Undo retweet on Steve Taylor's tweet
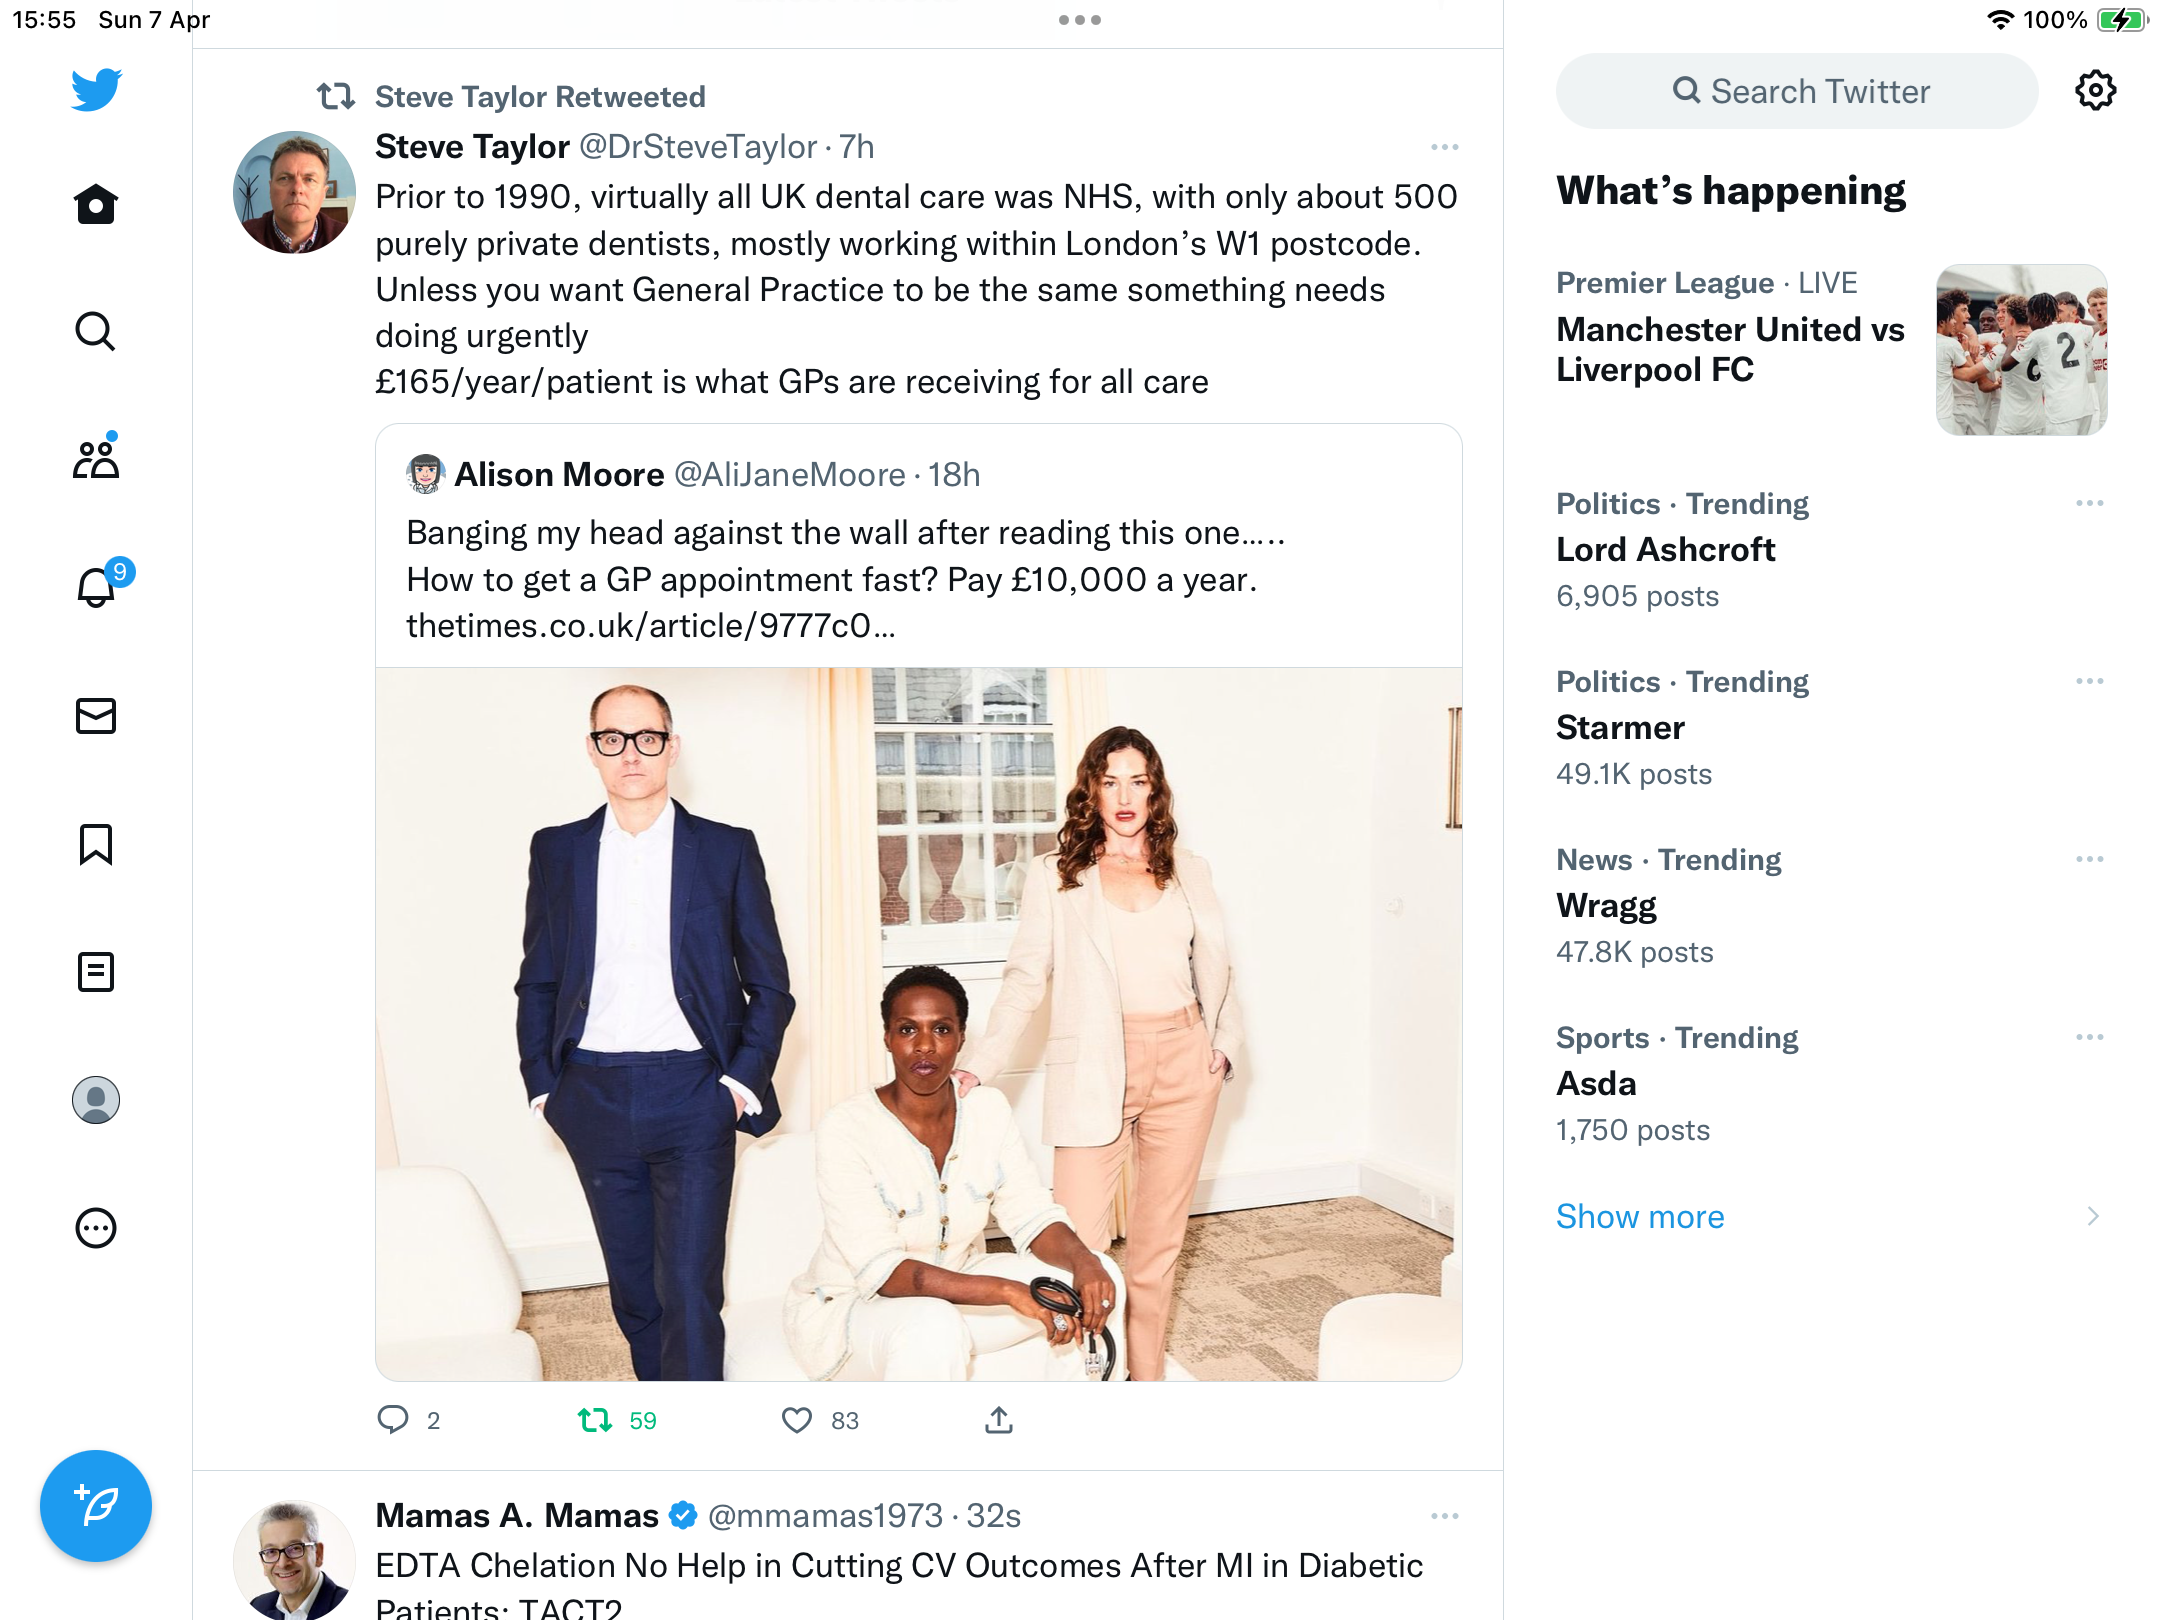 (x=596, y=1420)
